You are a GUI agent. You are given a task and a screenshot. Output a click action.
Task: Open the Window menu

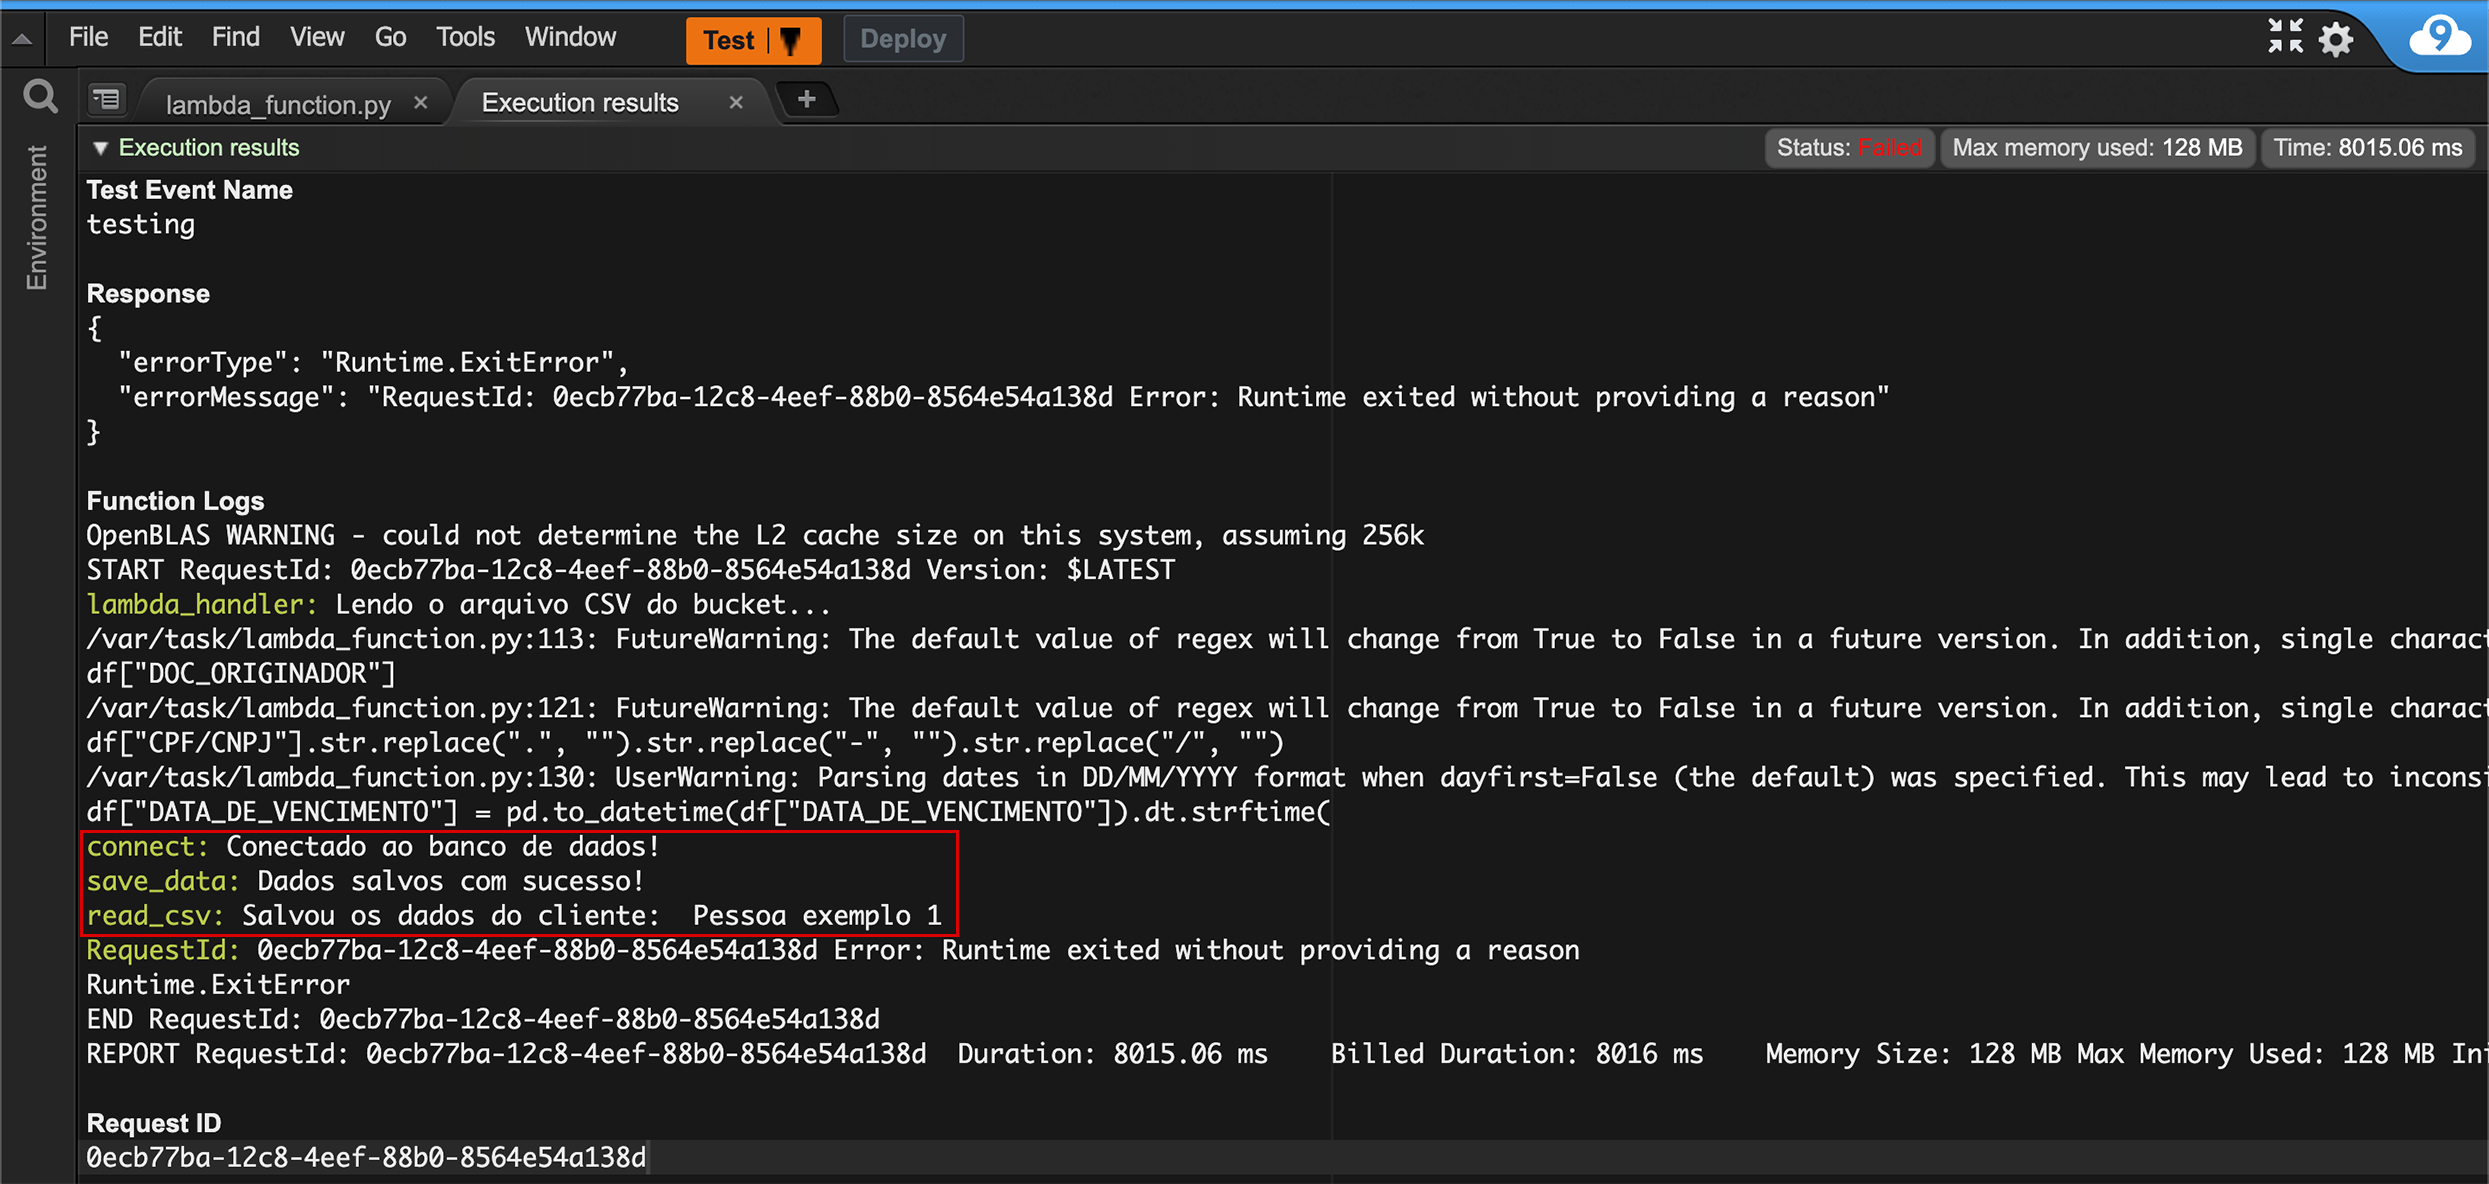(571, 37)
